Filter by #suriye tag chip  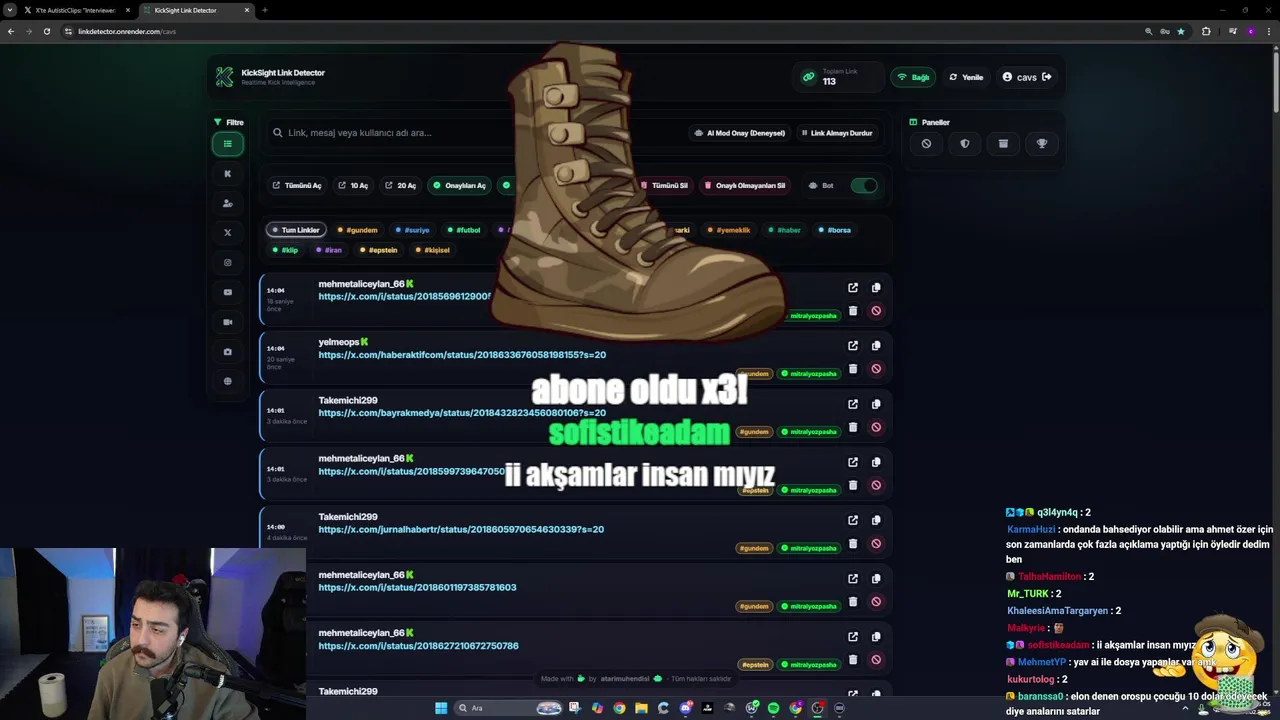pos(412,230)
